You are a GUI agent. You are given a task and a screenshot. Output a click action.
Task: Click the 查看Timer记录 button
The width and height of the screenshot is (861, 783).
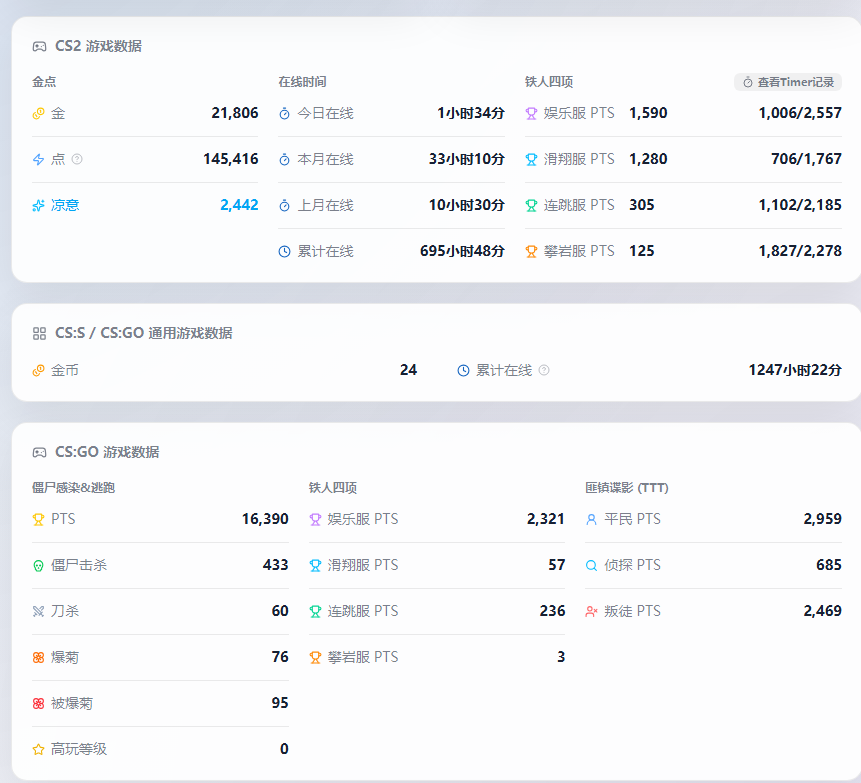(x=787, y=82)
